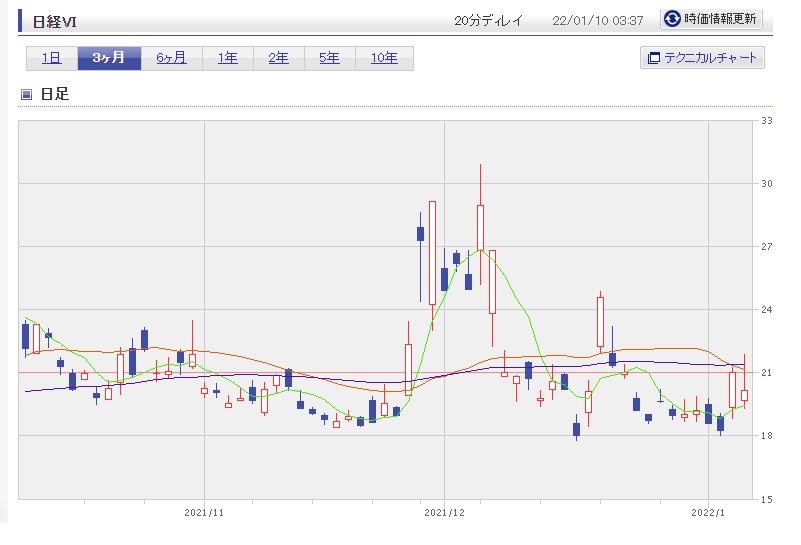Click the 22/01/10 03:37 timestamp
Viewport: 801px width, 545px height.
[597, 20]
